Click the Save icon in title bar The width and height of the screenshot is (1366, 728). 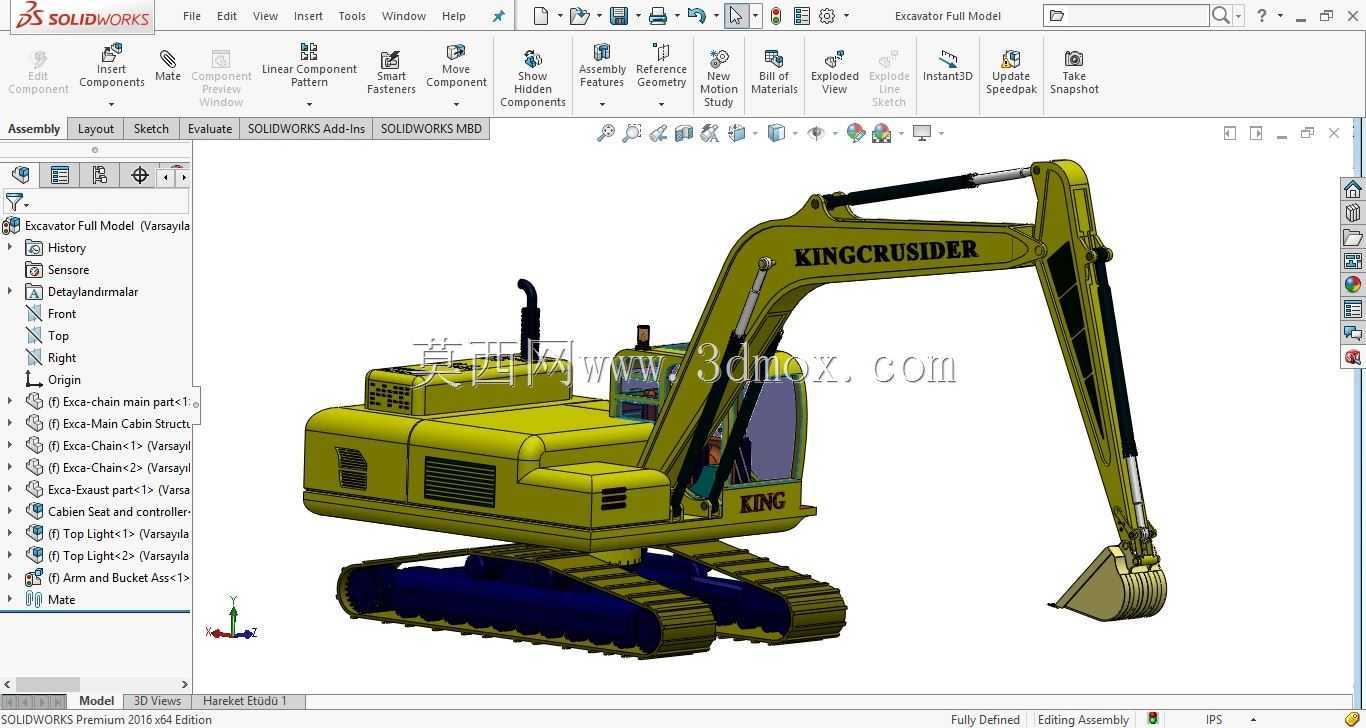[x=619, y=16]
